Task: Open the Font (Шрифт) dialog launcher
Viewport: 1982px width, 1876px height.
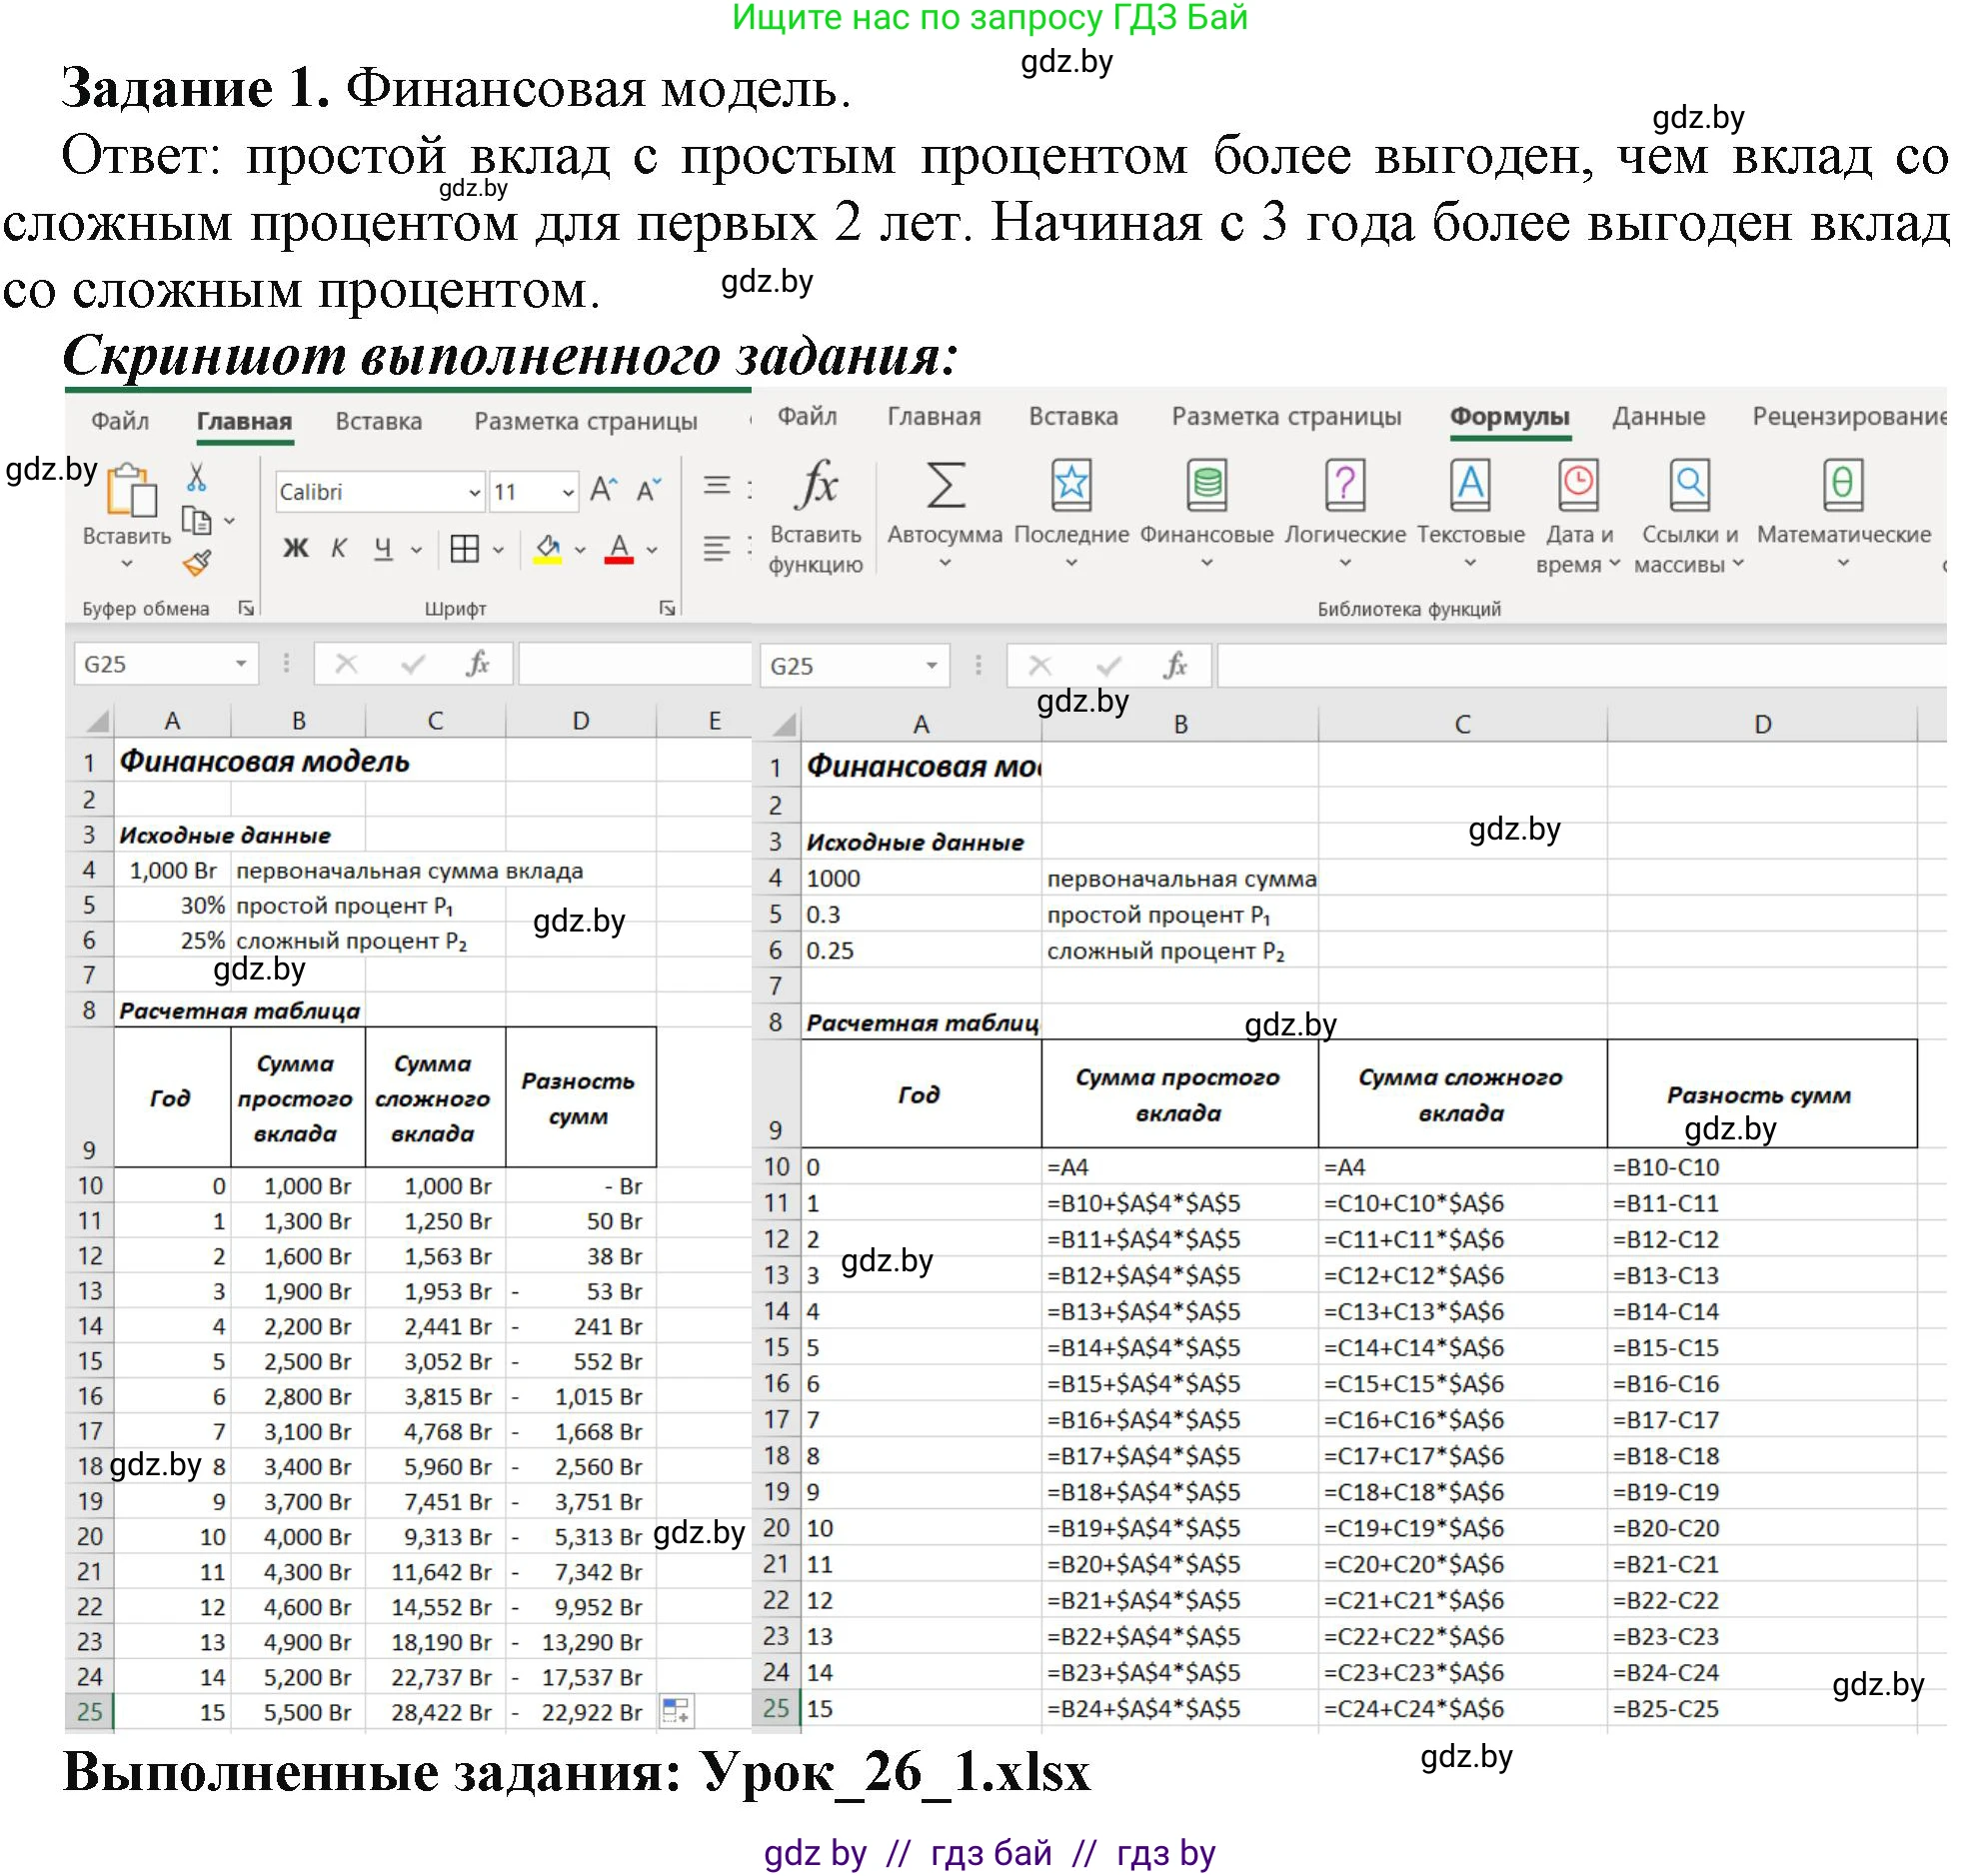Action: [667, 608]
